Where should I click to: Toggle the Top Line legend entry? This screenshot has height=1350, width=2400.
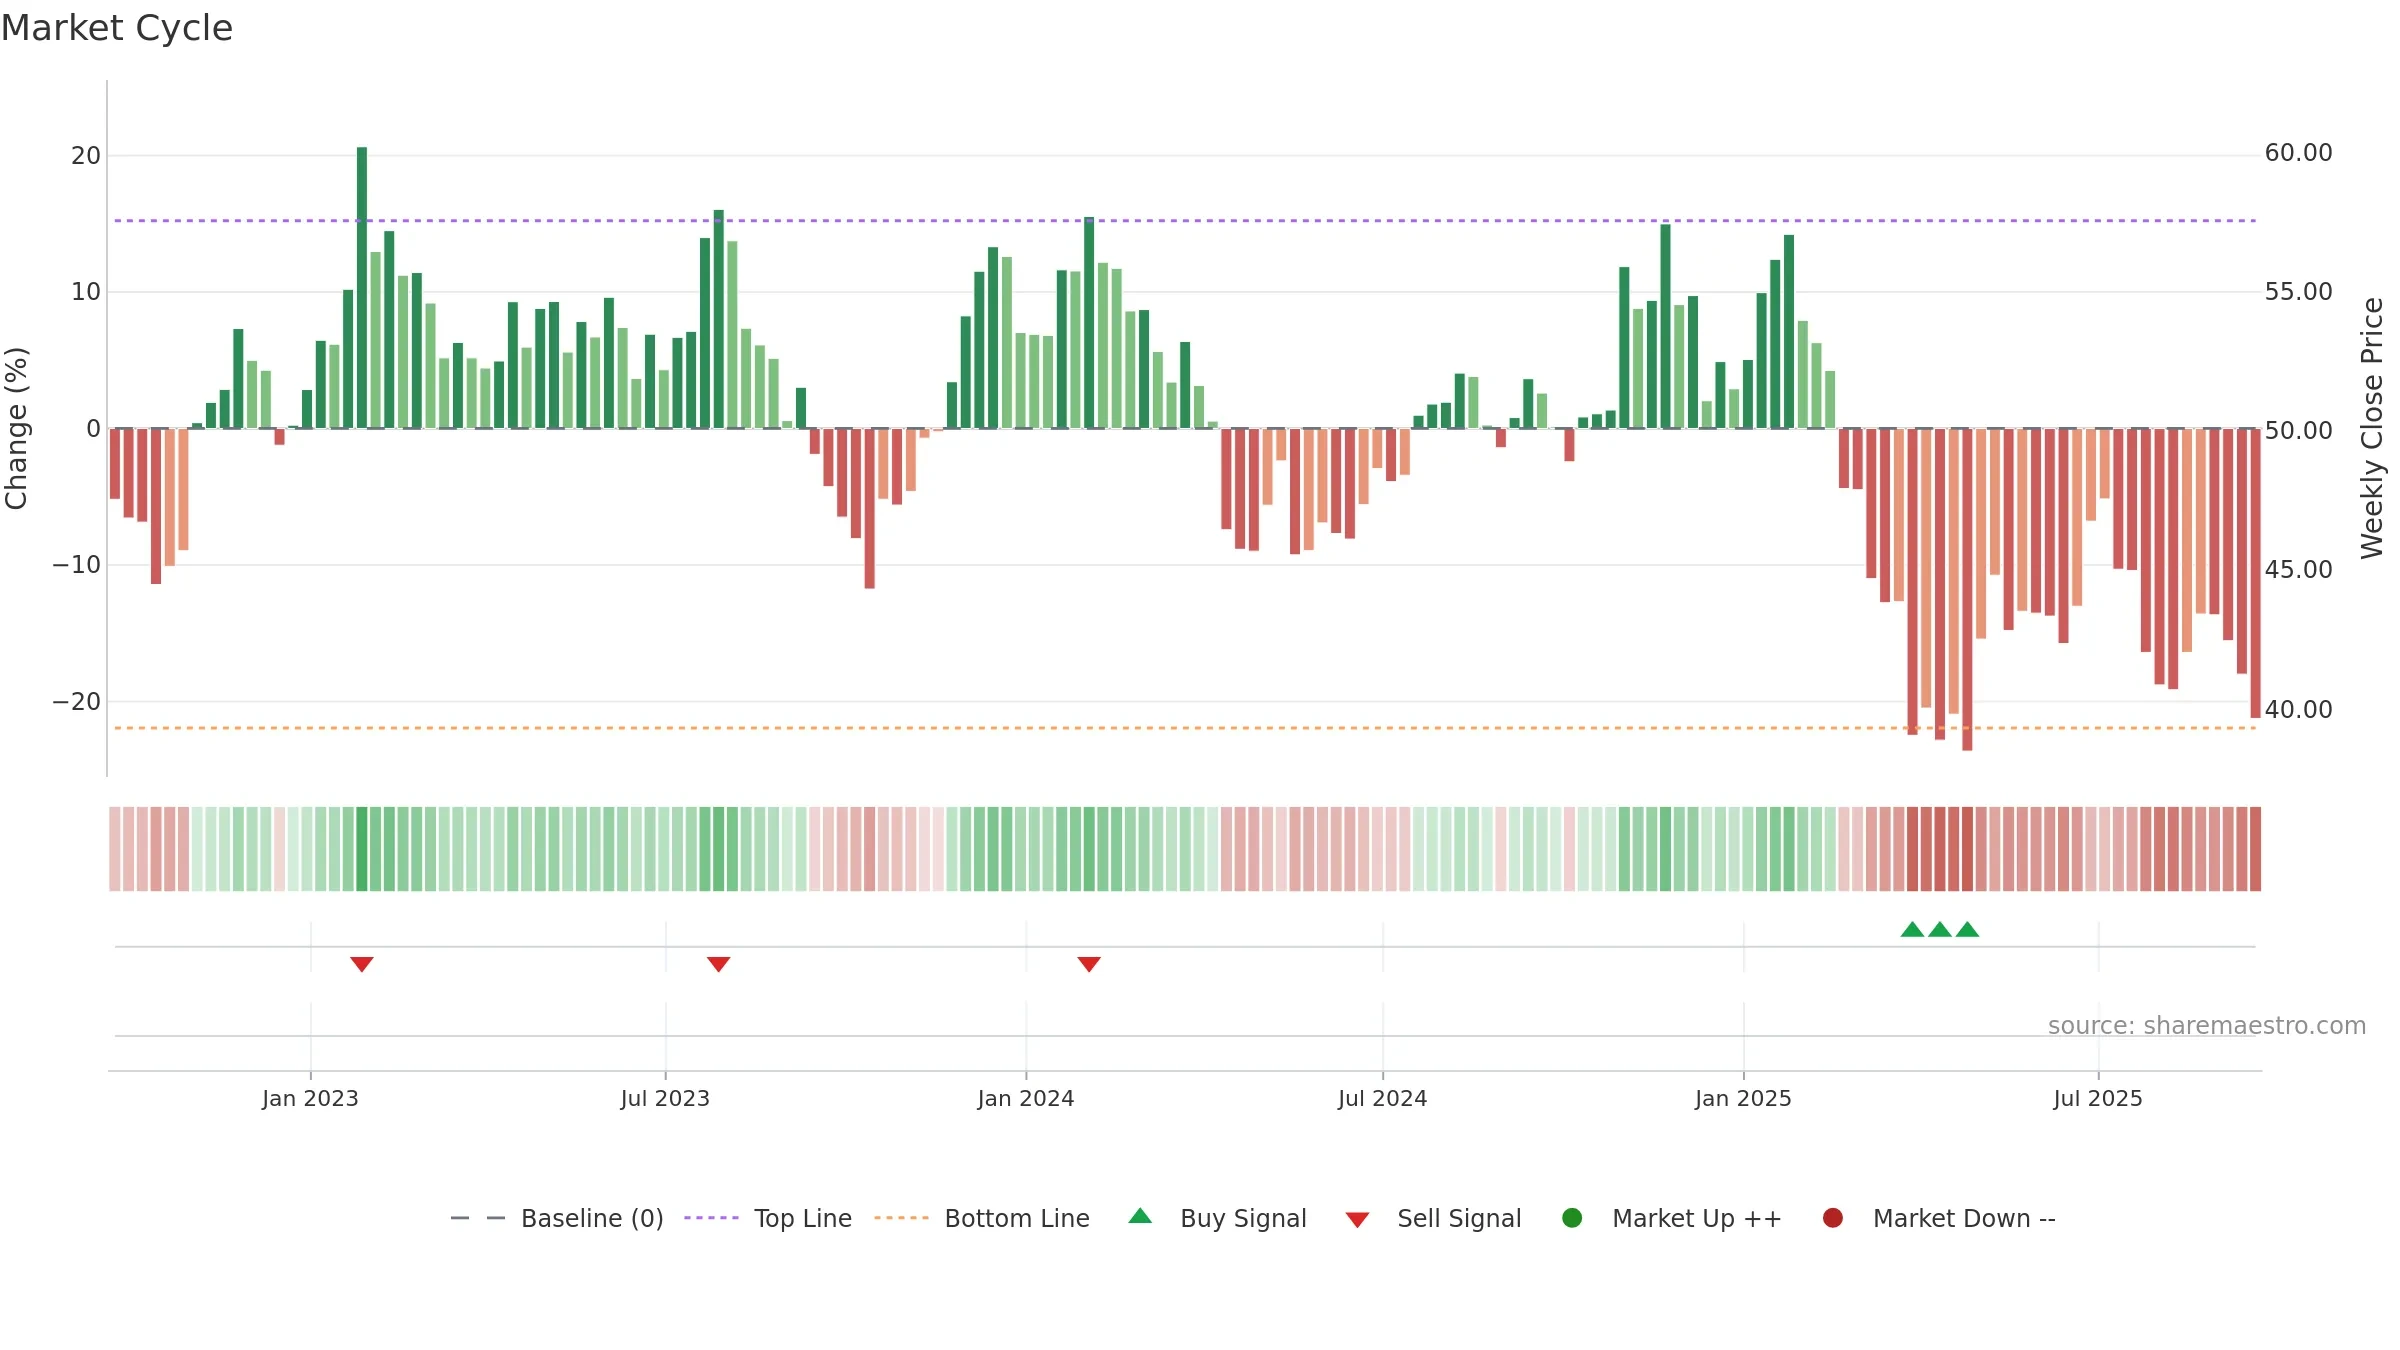[768, 1218]
